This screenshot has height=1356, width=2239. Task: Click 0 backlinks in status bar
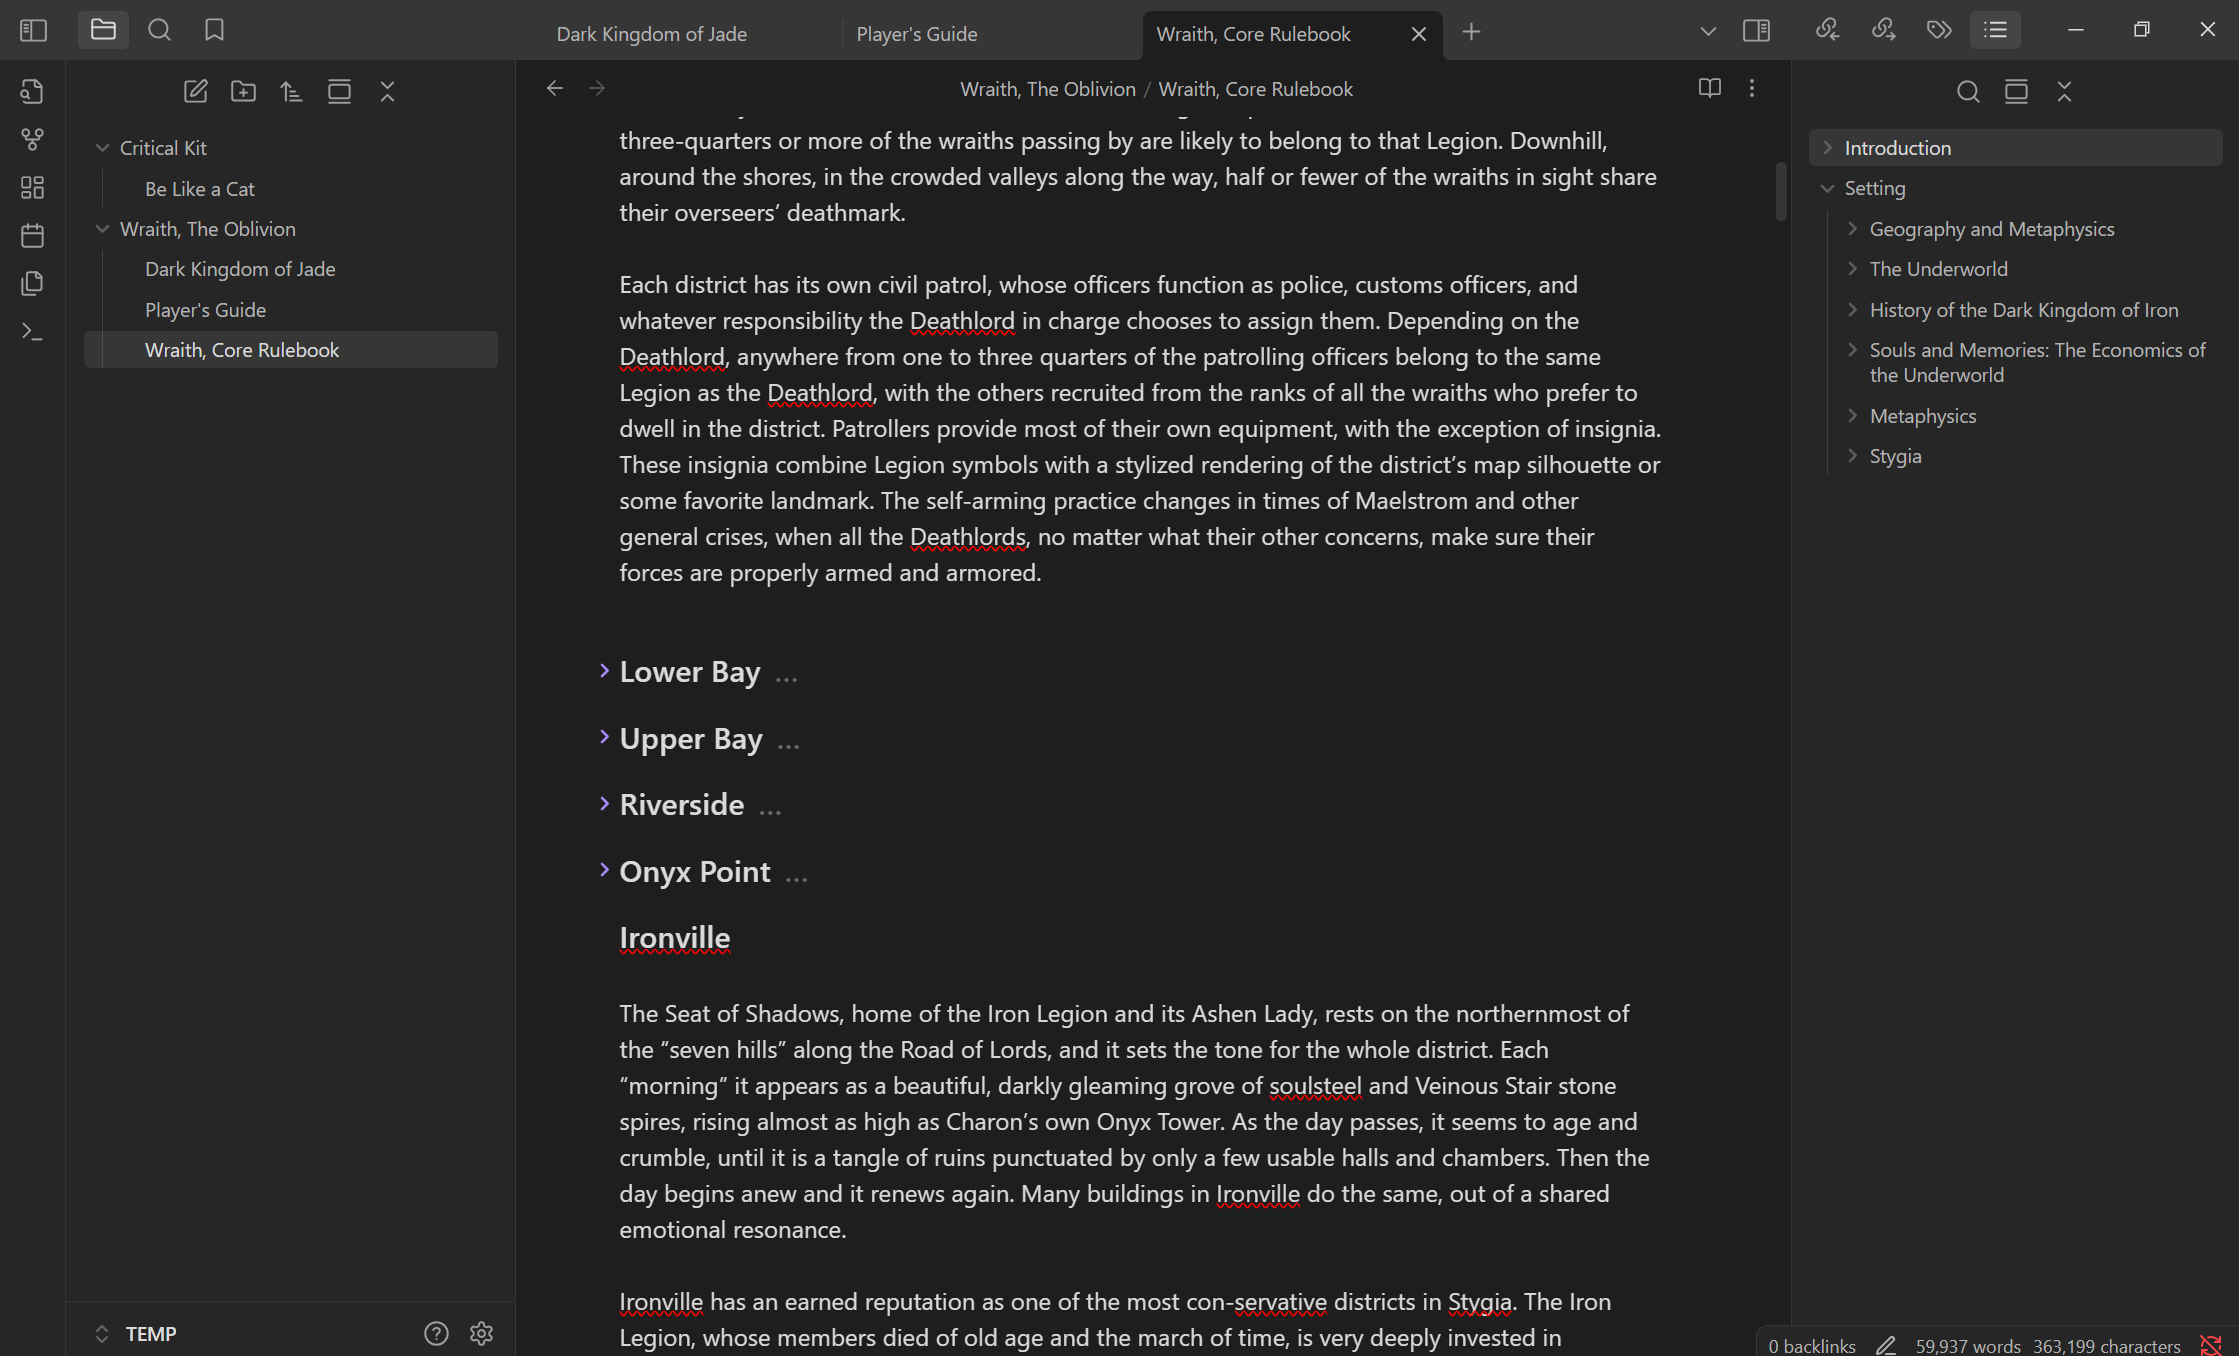1812,1346
